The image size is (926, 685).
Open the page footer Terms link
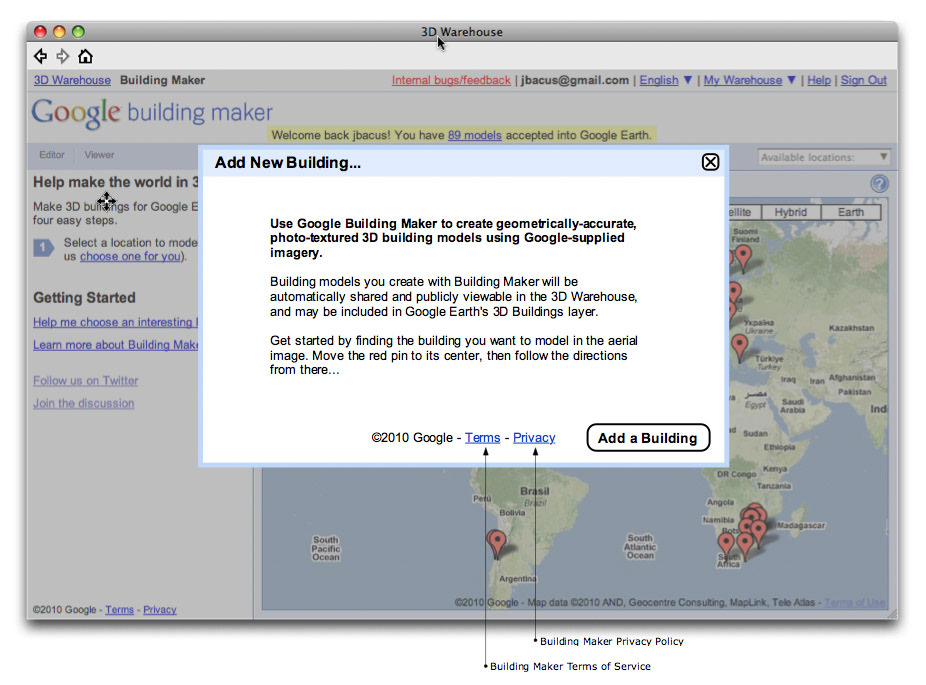click(x=119, y=609)
